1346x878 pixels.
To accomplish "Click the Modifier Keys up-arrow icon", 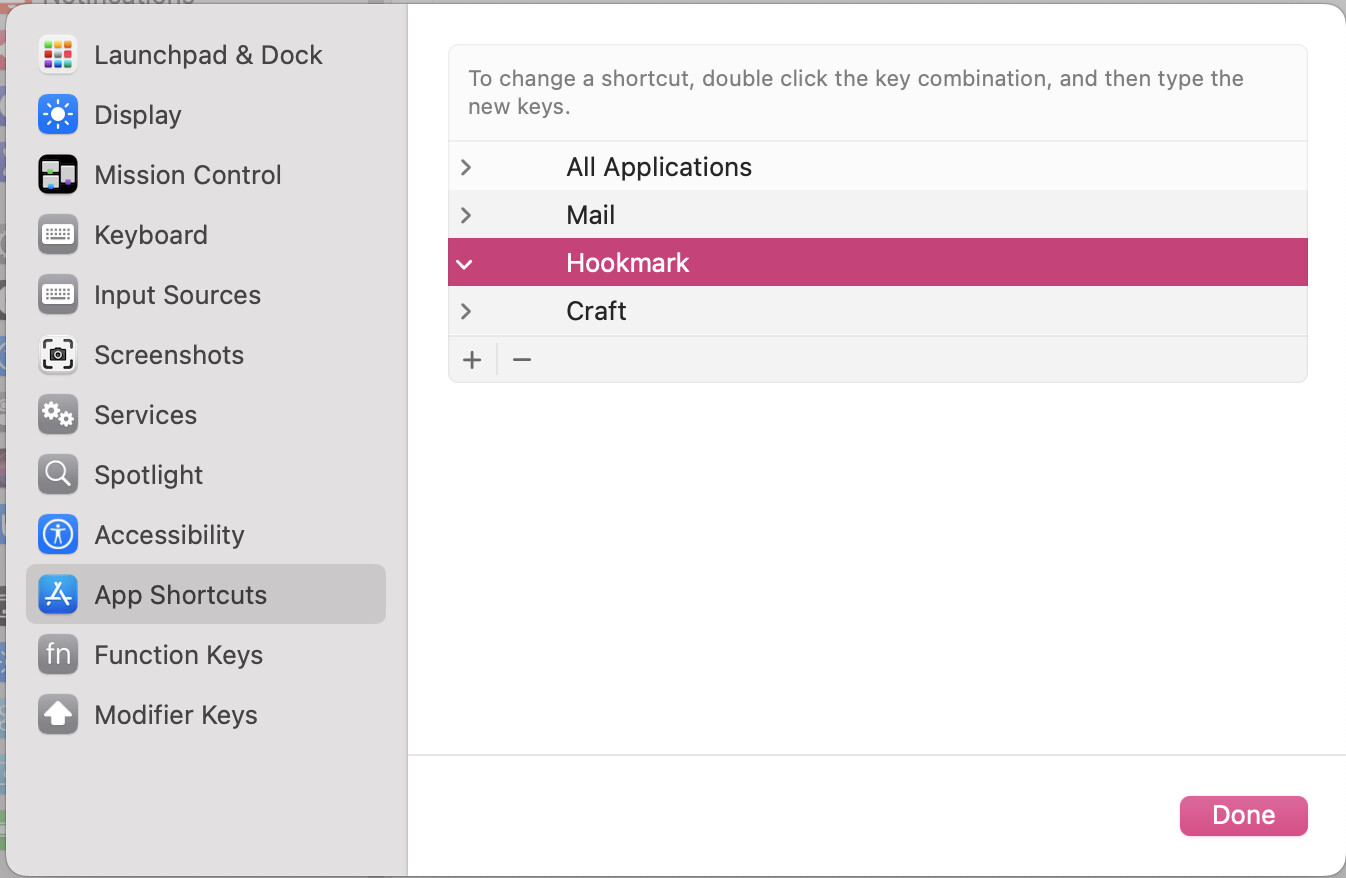I will (58, 715).
